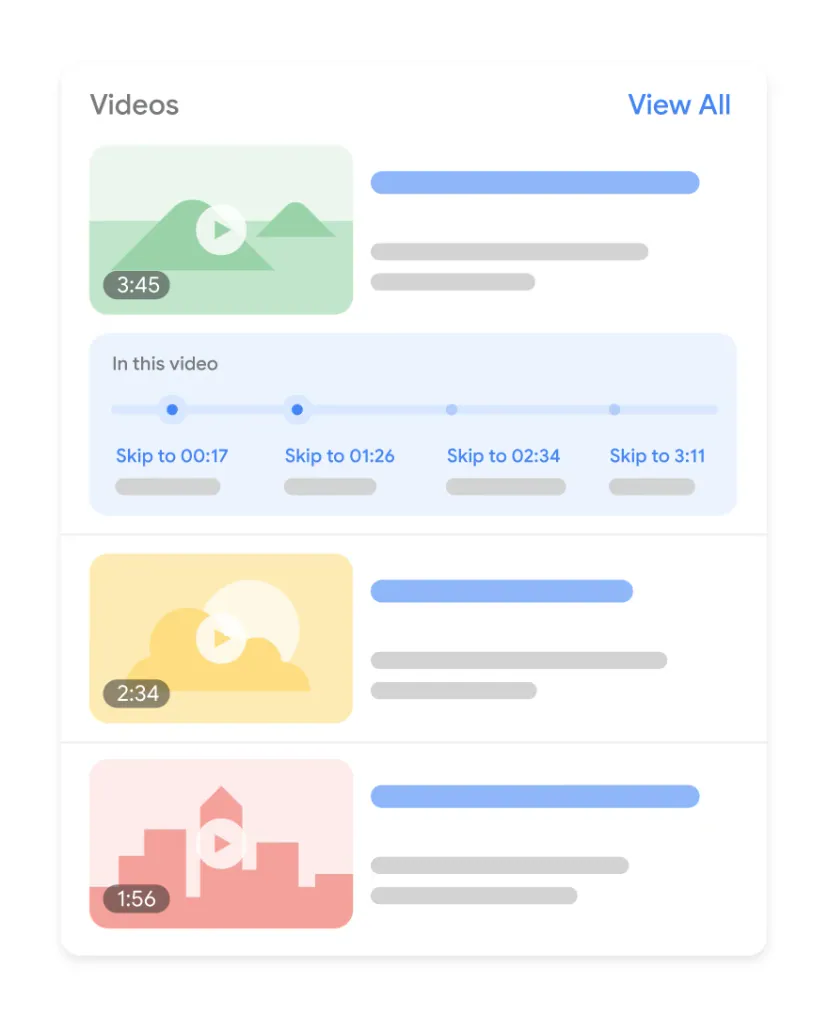The width and height of the screenshot is (828, 1016).
Task: Click the Videos section heading
Action: [x=134, y=104]
